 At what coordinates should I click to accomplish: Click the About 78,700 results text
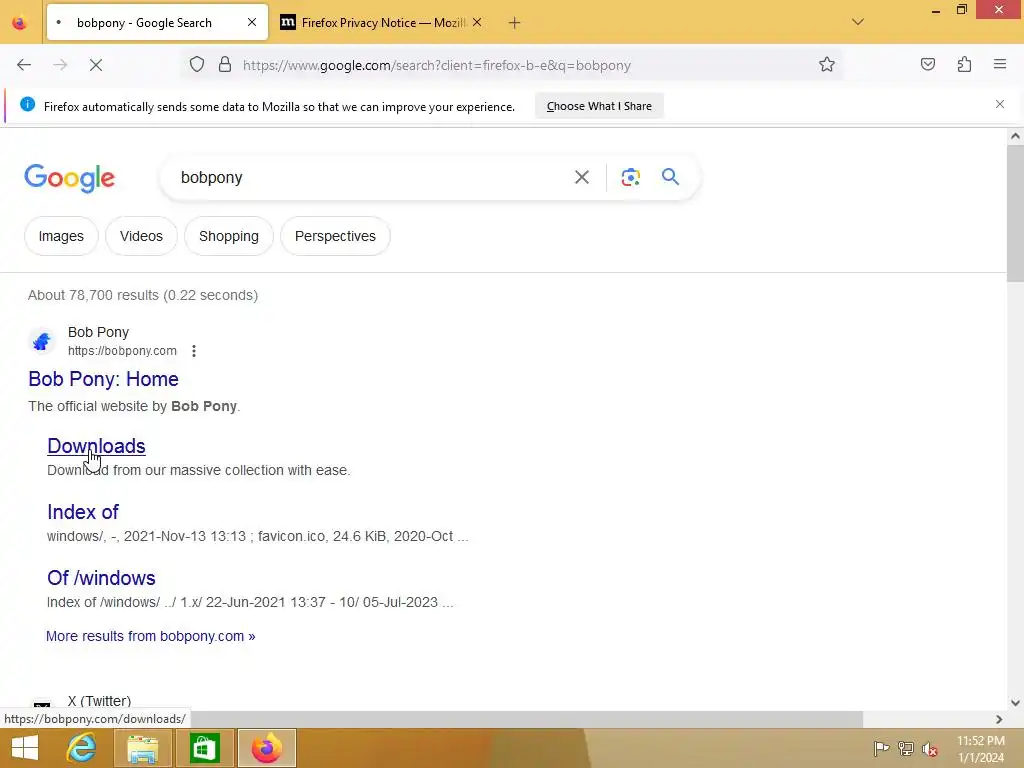point(143,295)
